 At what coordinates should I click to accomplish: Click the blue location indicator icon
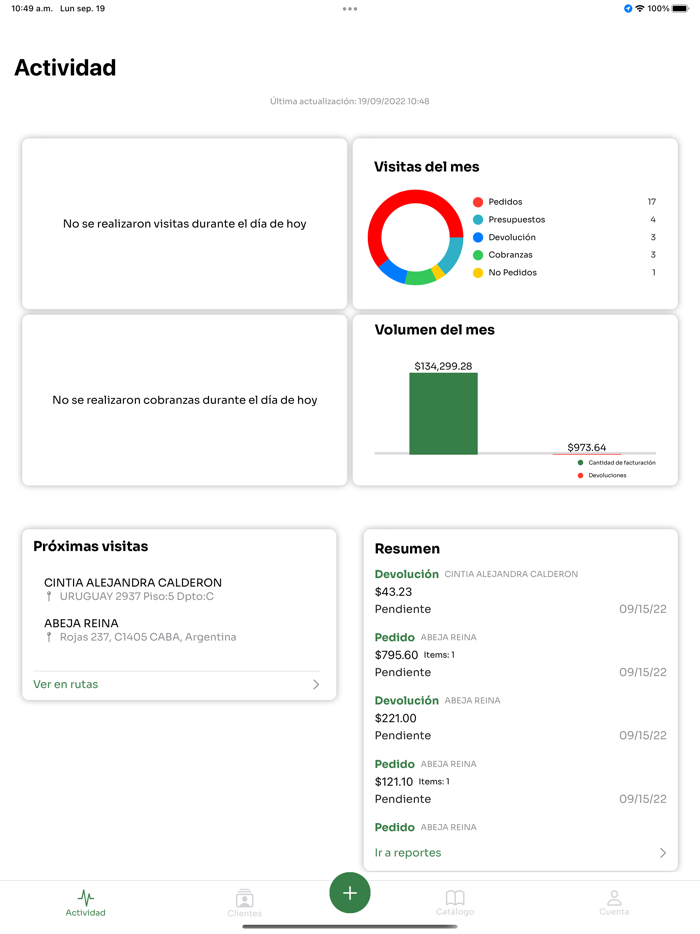(628, 8)
